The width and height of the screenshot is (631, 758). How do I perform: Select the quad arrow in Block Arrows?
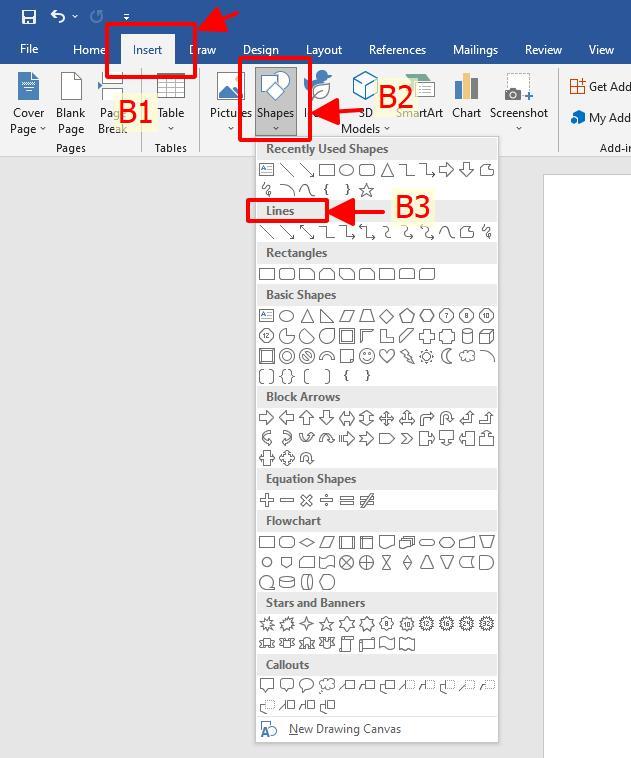386,418
